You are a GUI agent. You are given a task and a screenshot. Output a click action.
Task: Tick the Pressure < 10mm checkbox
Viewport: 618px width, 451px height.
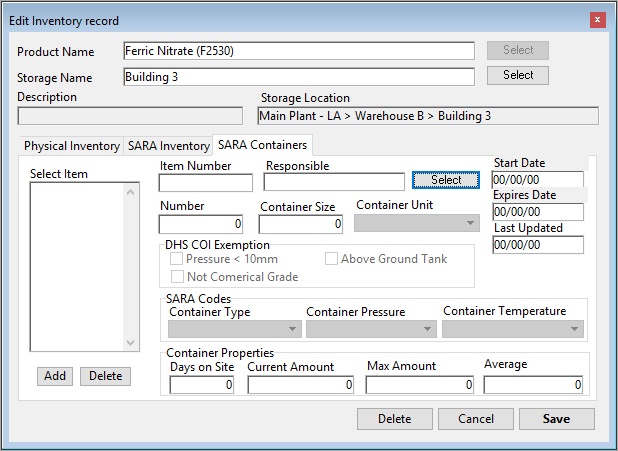tap(178, 259)
